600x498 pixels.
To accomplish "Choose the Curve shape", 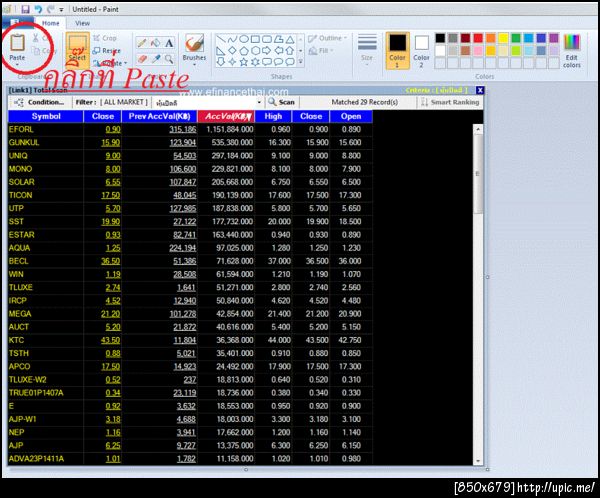I will [x=232, y=39].
